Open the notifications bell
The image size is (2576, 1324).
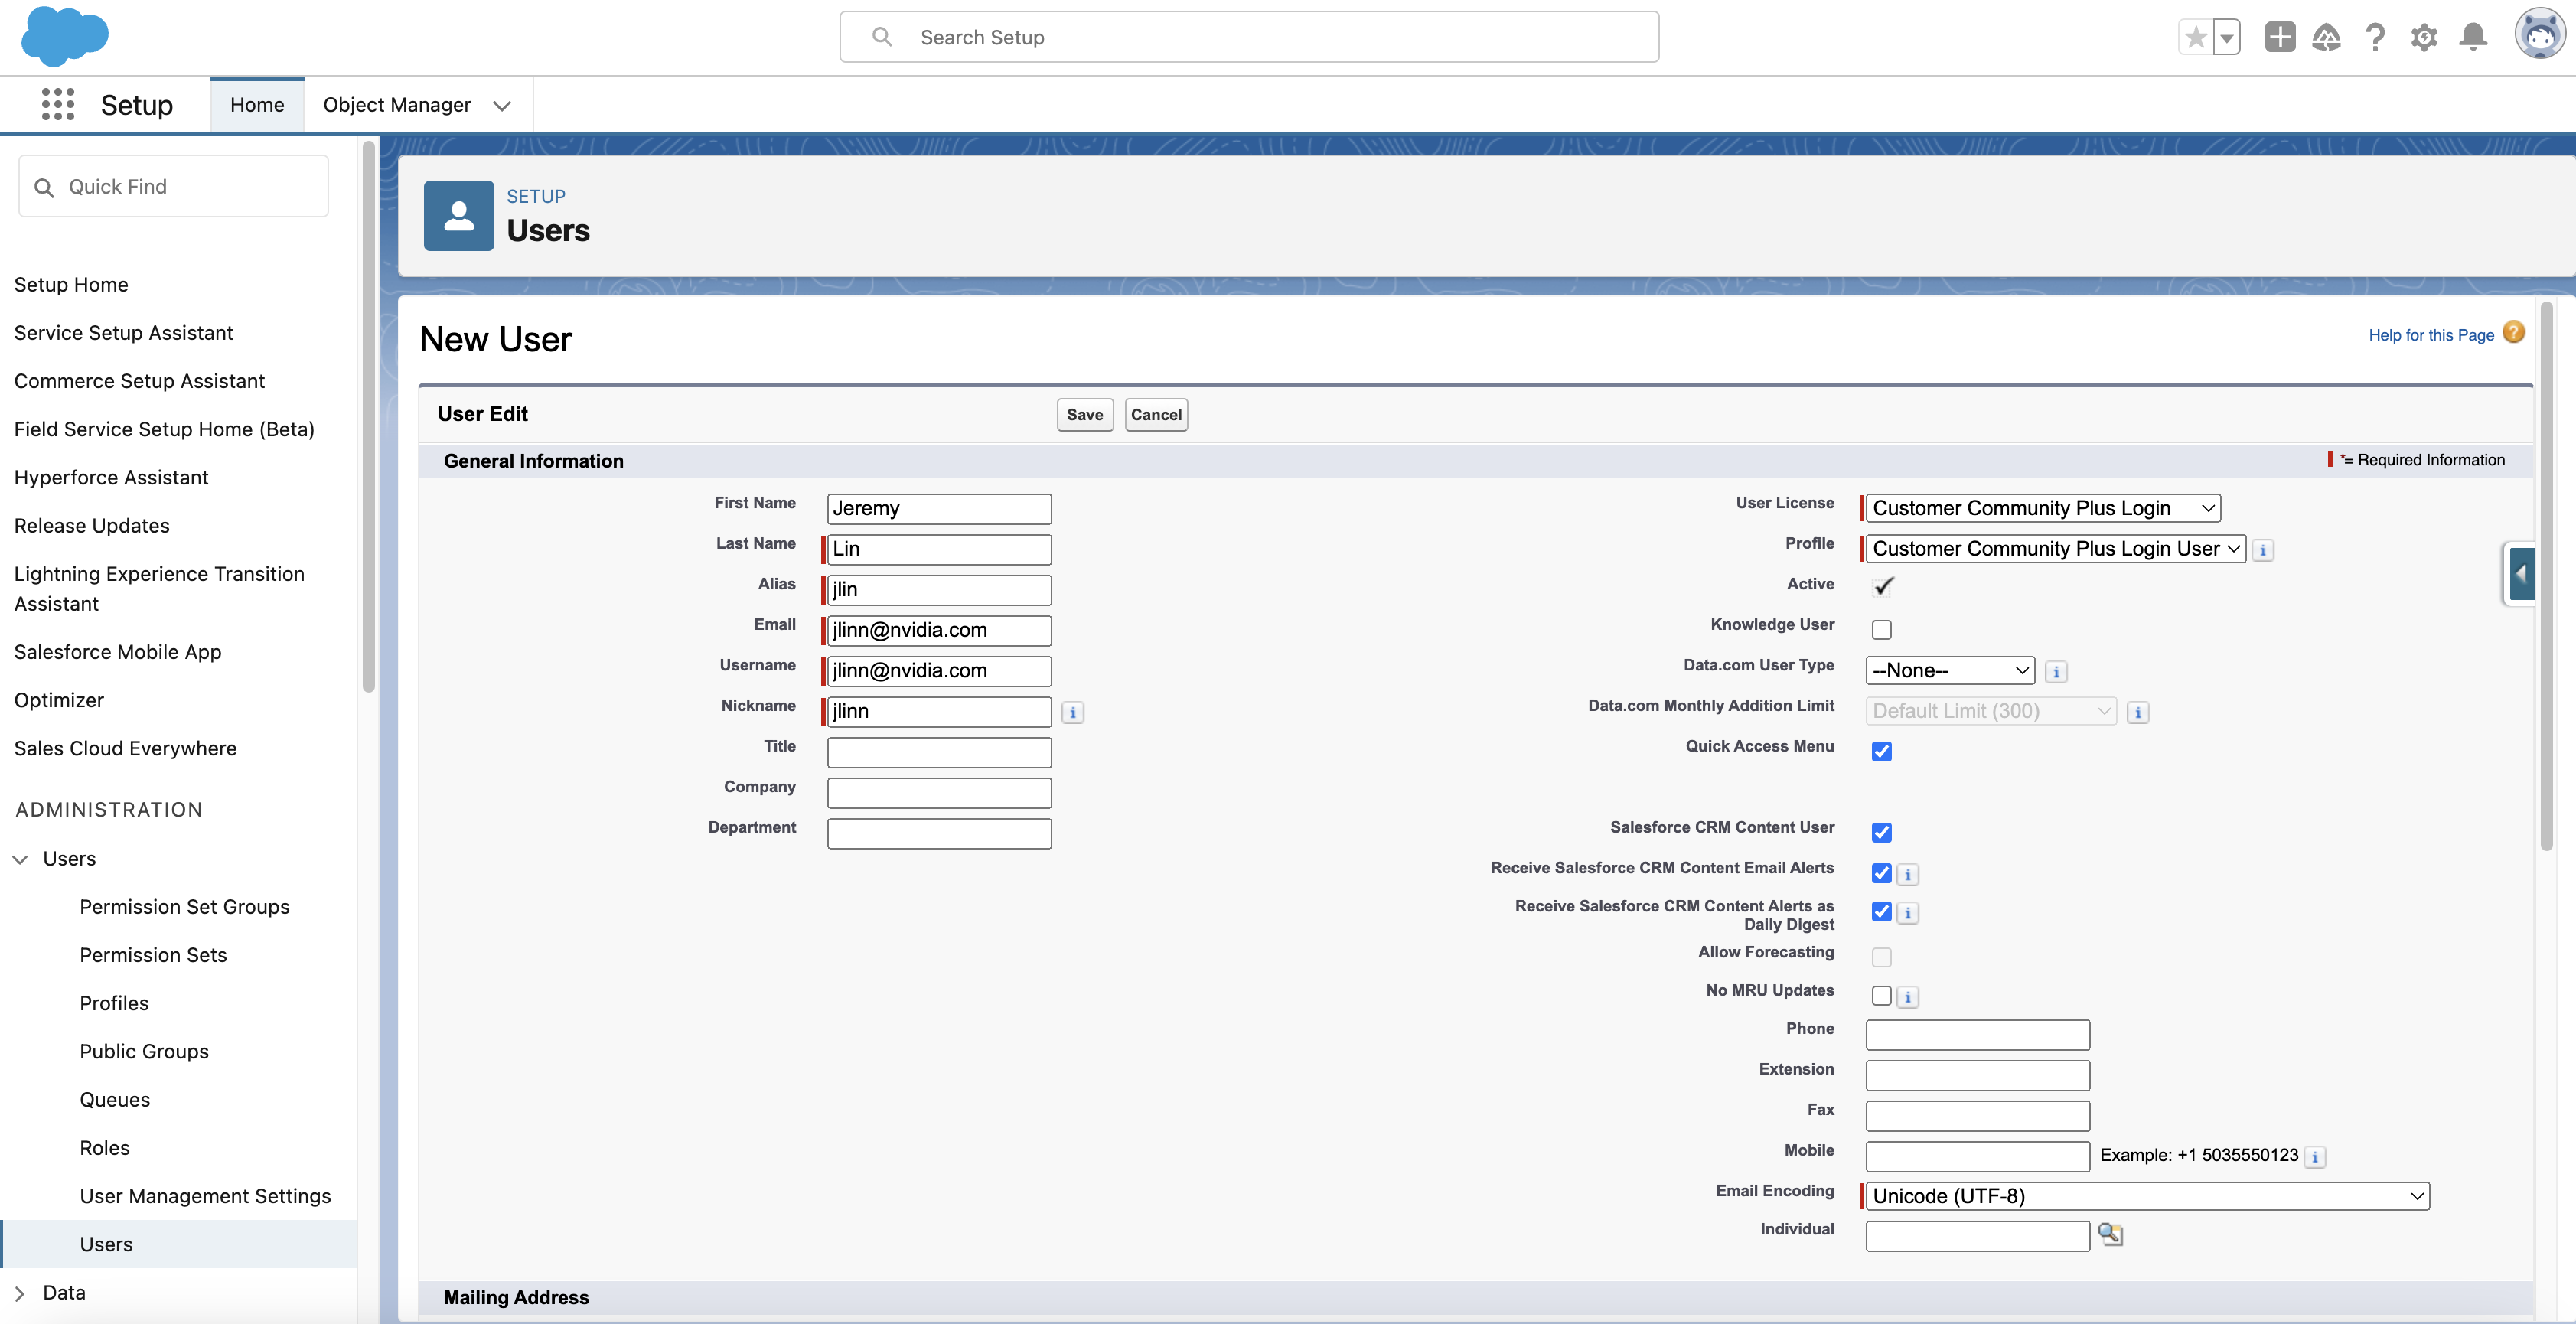(x=2473, y=37)
